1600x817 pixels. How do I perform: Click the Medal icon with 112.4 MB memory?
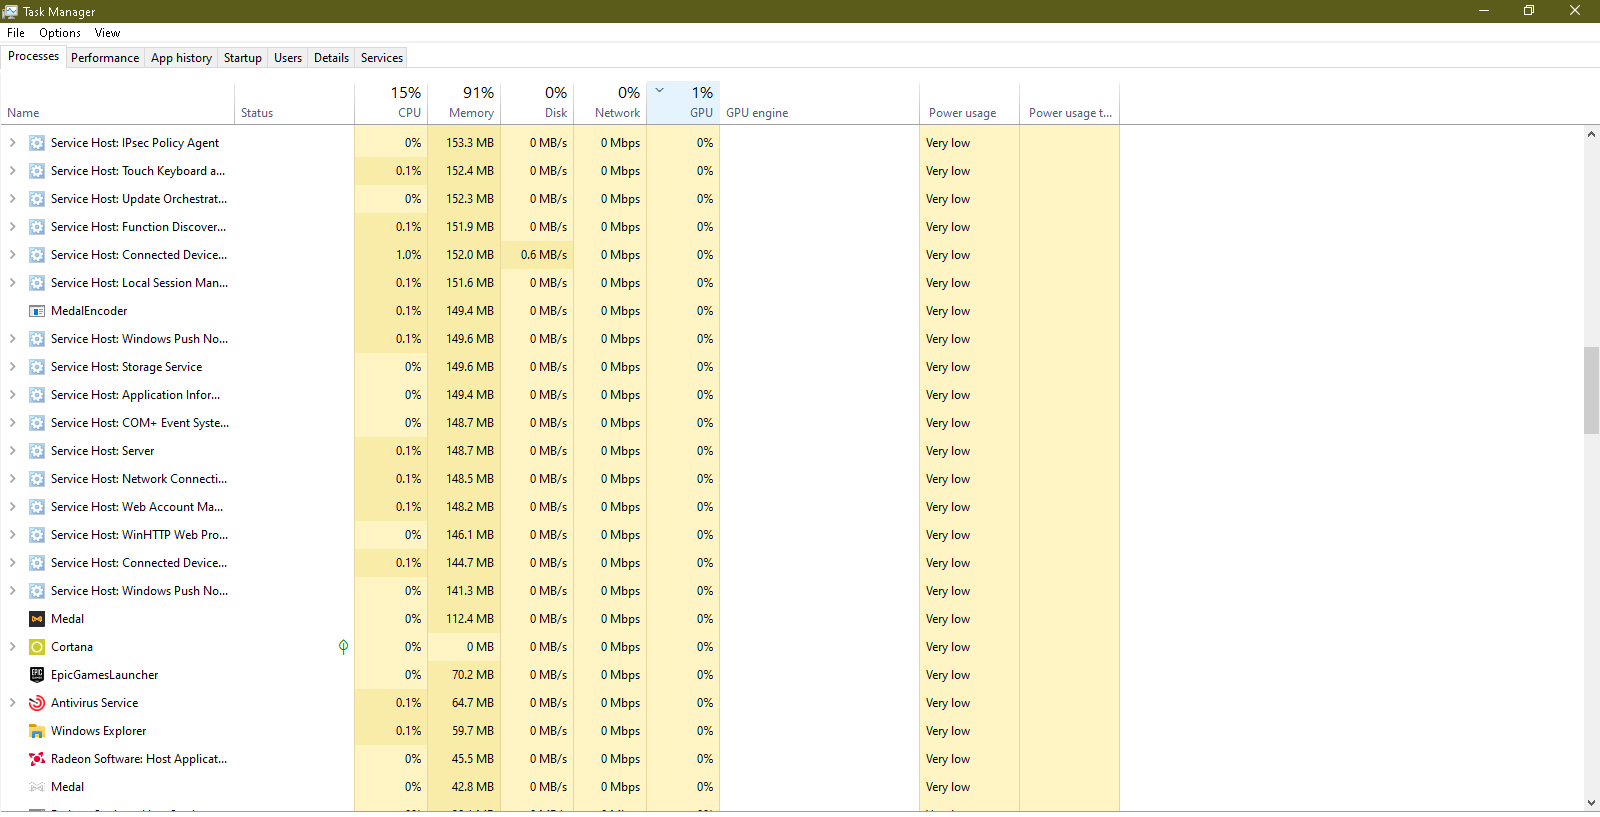[x=37, y=619]
